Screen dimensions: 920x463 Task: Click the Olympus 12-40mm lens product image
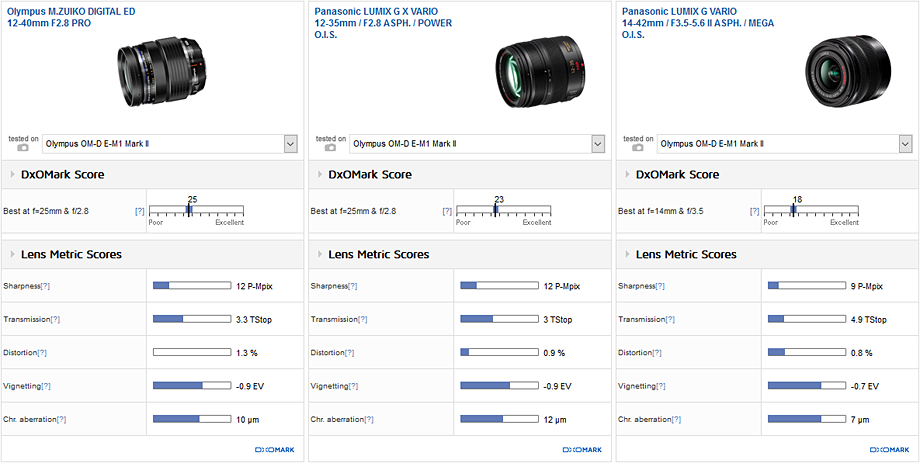point(161,71)
